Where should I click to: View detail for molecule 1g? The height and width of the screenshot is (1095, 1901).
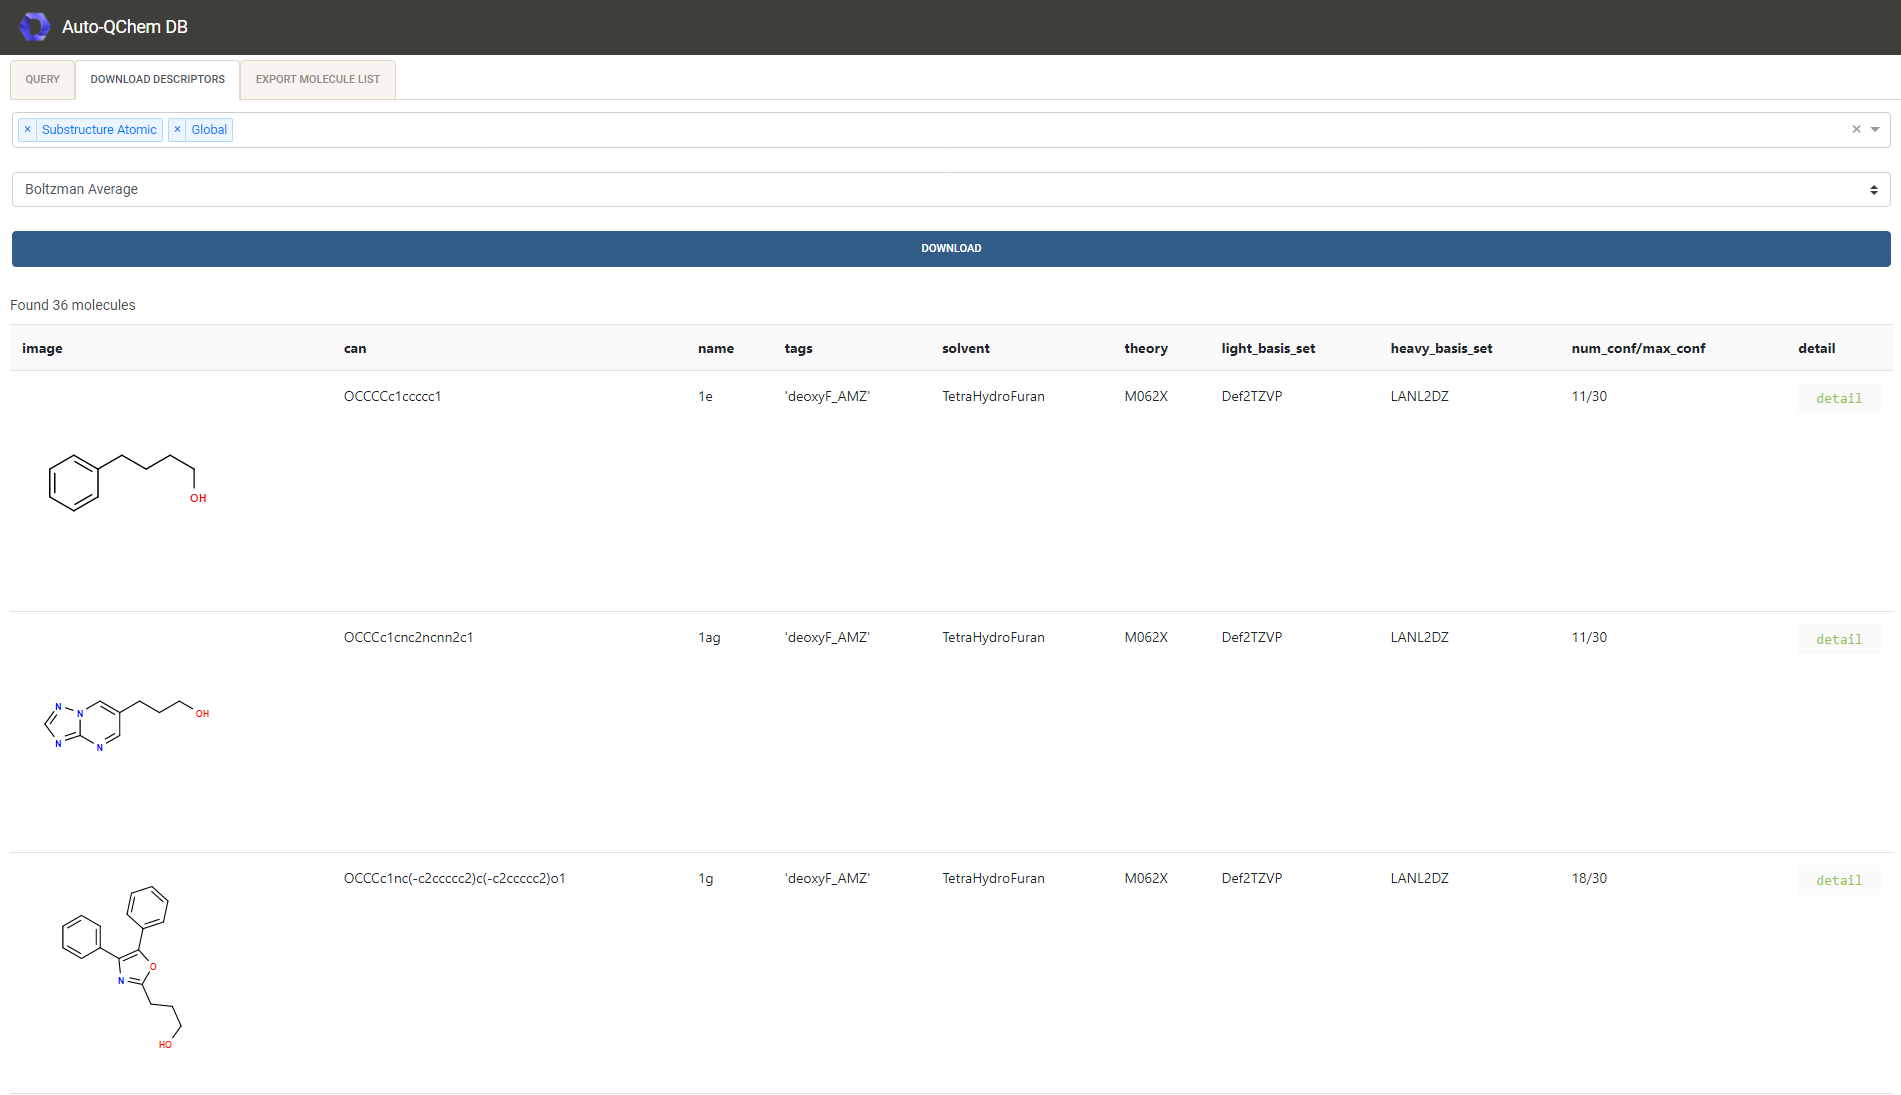(1838, 881)
